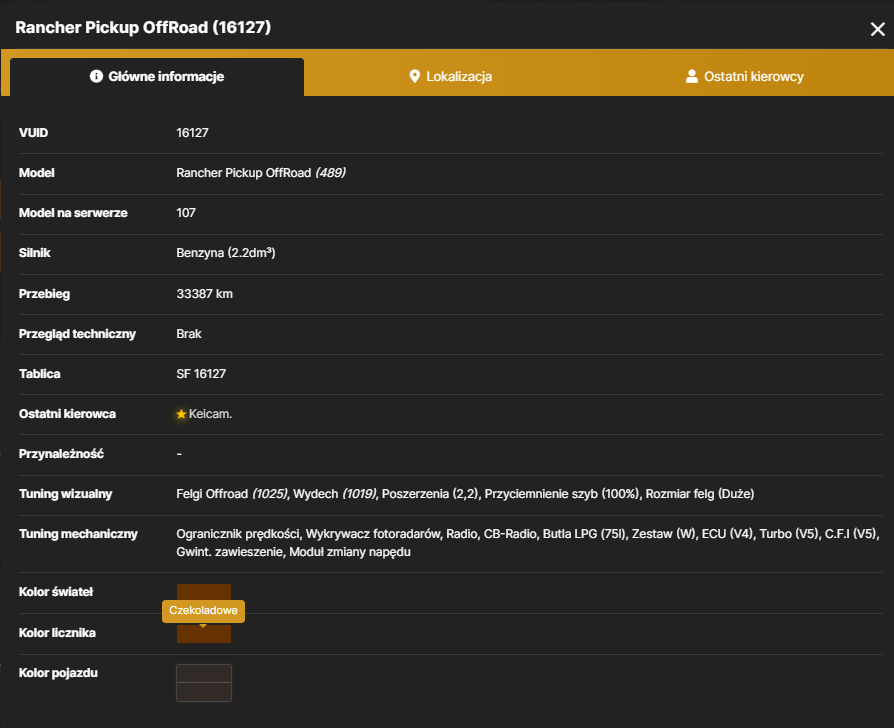Pick the lower Kolor pojazdu color swatch

[204, 692]
